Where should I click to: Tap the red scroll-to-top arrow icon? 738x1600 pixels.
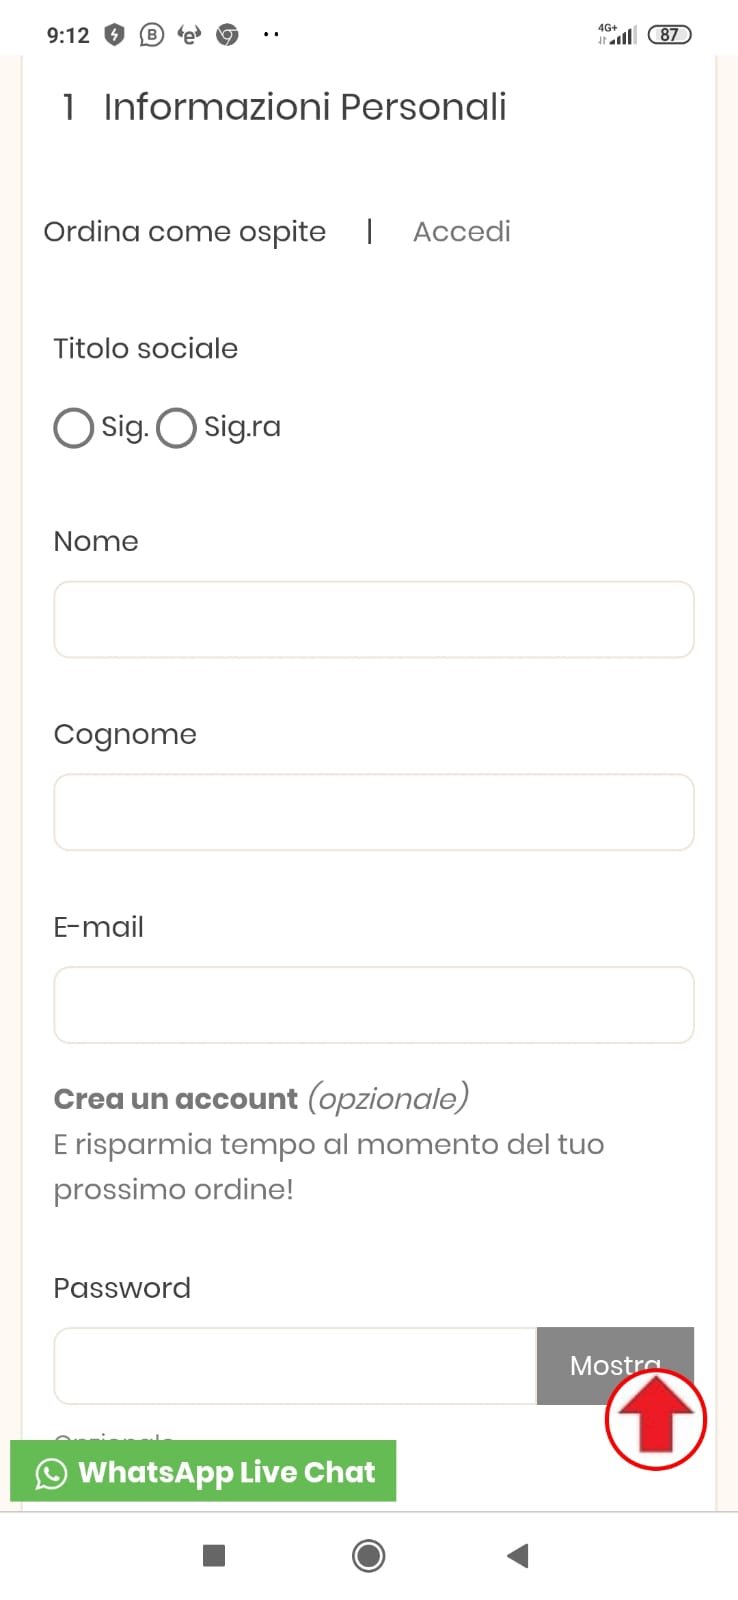[655, 1419]
